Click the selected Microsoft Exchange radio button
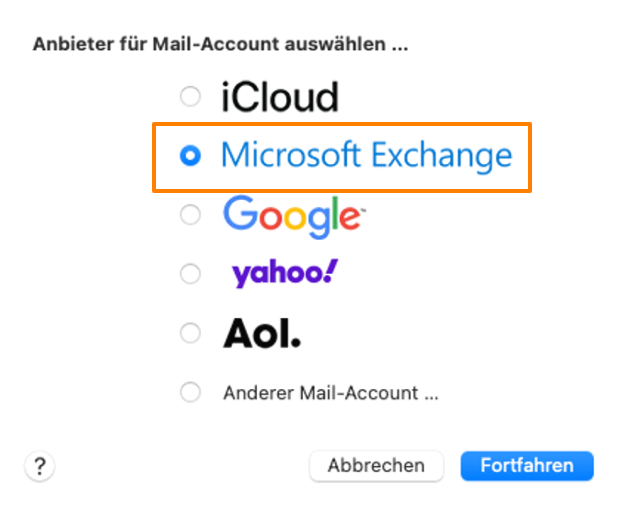 [x=190, y=156]
